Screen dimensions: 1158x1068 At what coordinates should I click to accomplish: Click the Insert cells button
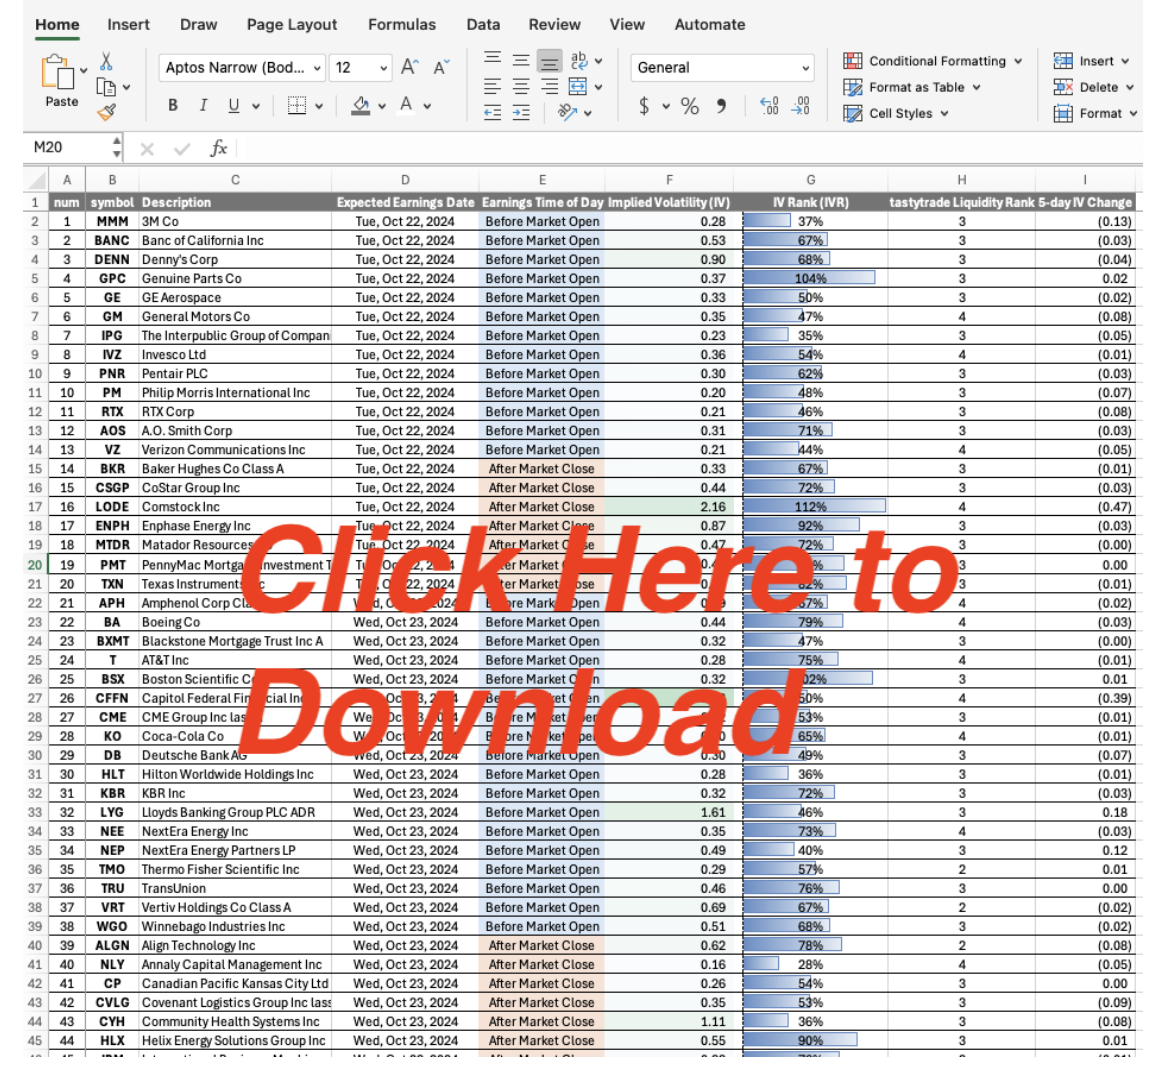[x=1091, y=61]
